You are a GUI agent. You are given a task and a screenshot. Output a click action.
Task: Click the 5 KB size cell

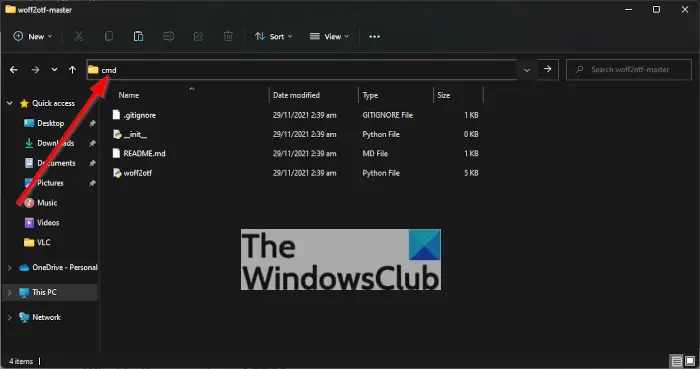(x=471, y=173)
